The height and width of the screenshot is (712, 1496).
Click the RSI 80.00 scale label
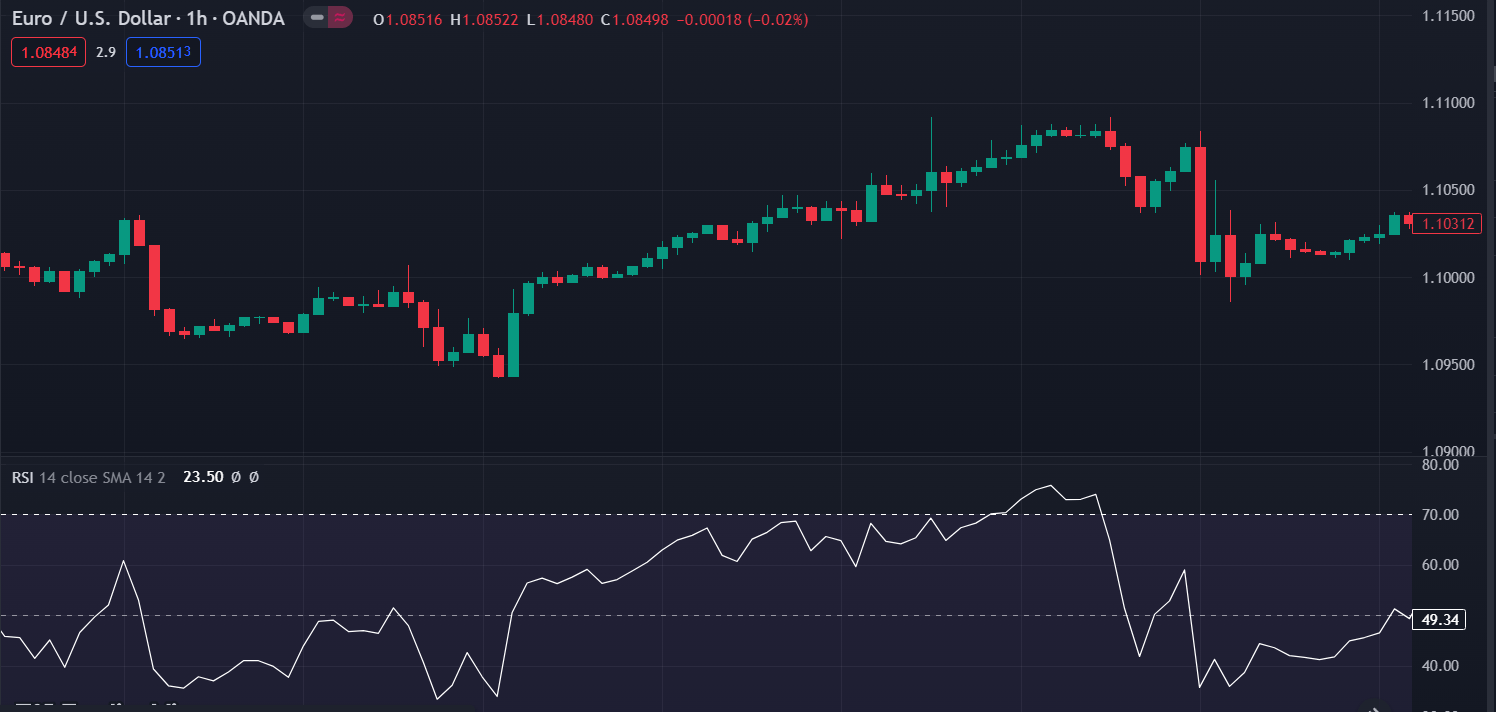point(1440,465)
